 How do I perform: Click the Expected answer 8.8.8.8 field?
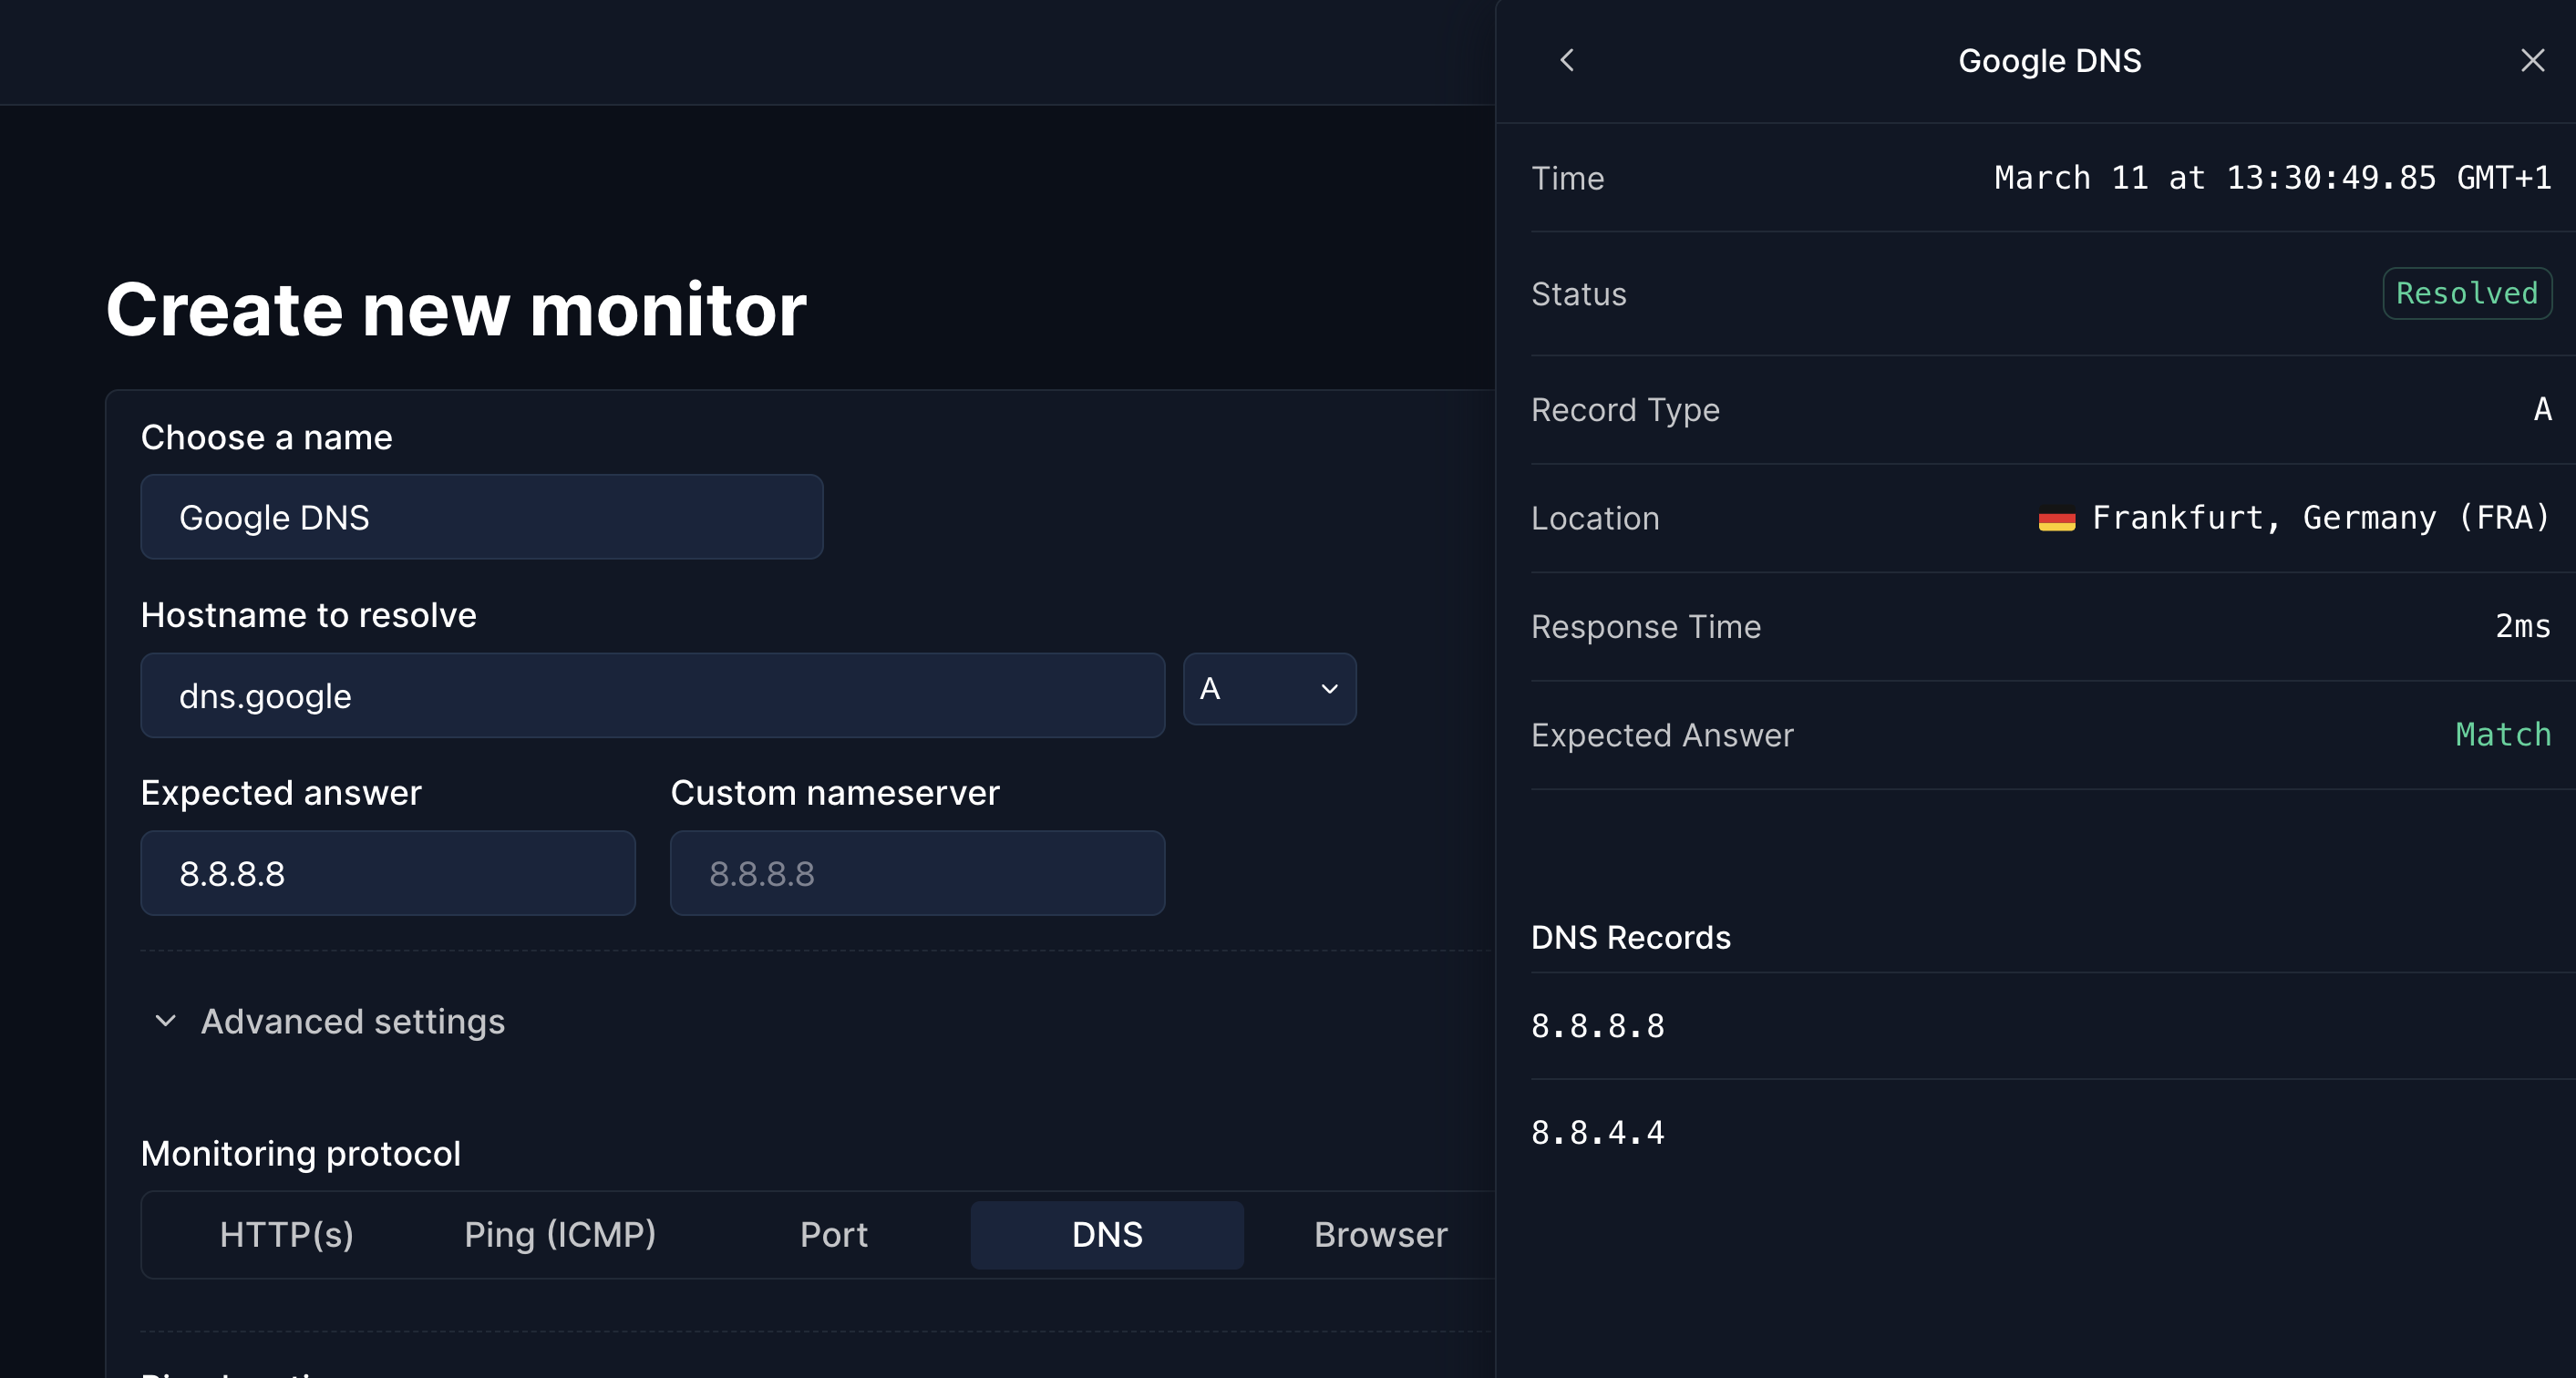[x=388, y=873]
